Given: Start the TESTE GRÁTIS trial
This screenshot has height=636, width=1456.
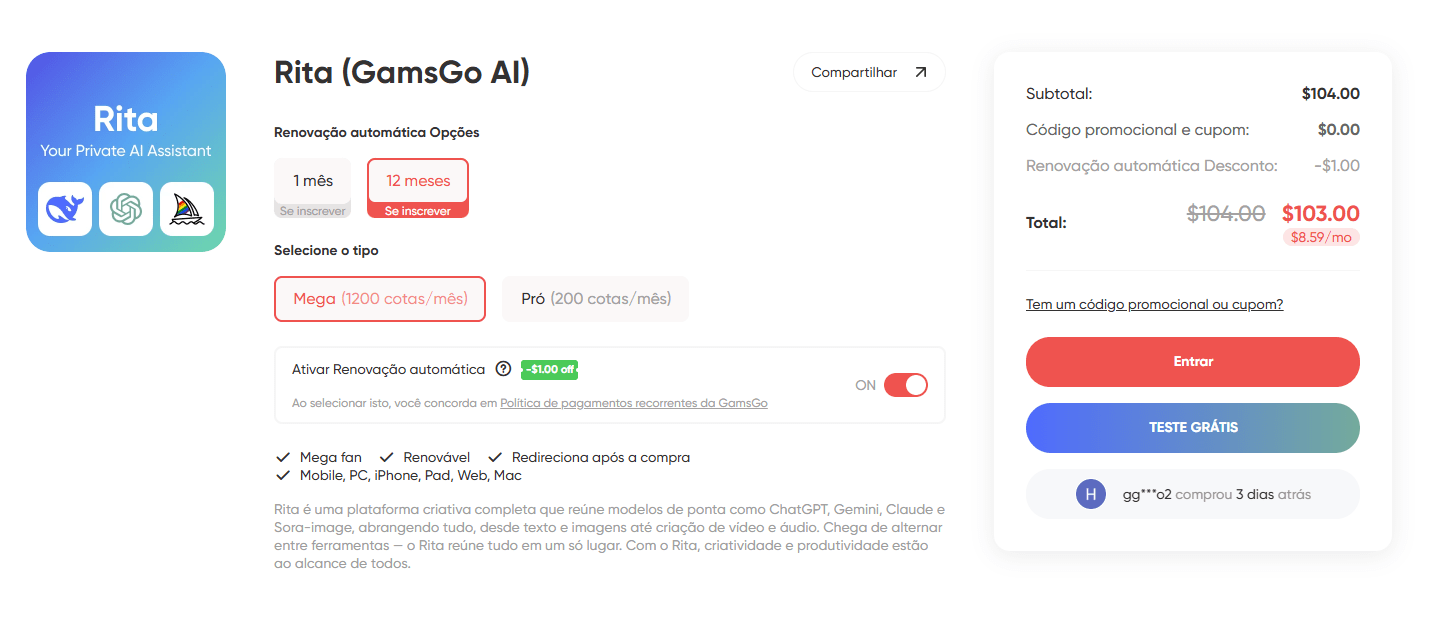Looking at the screenshot, I should tap(1191, 427).
